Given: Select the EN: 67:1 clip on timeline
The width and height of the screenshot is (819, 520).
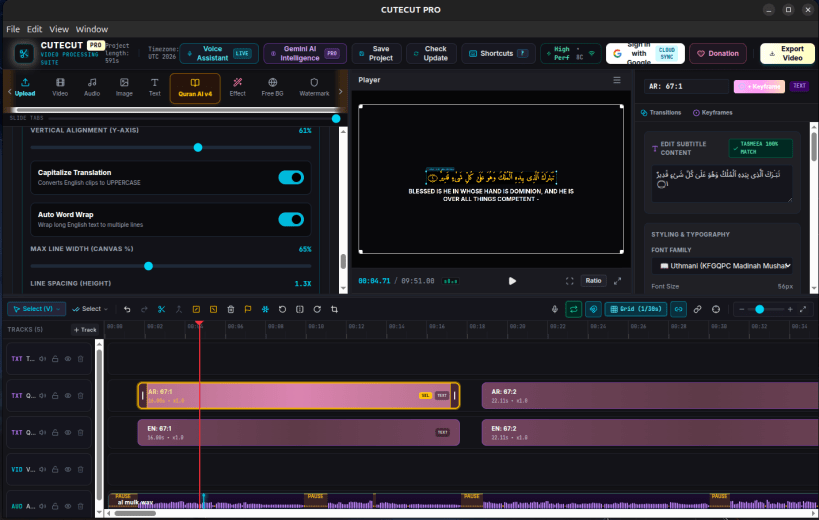Looking at the screenshot, I should (299, 432).
